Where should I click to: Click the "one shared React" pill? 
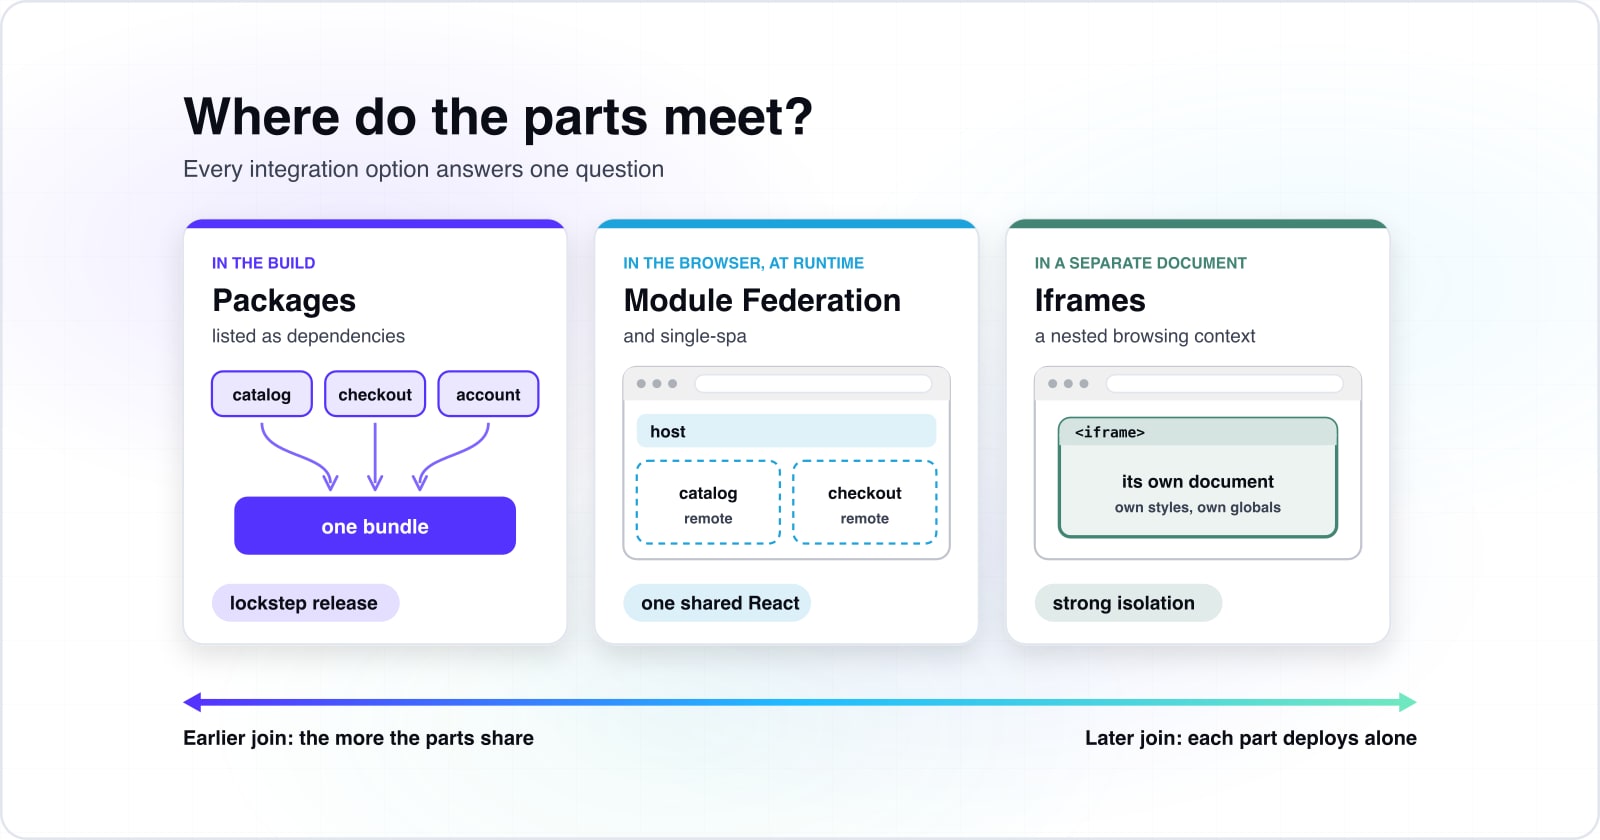[x=717, y=603]
